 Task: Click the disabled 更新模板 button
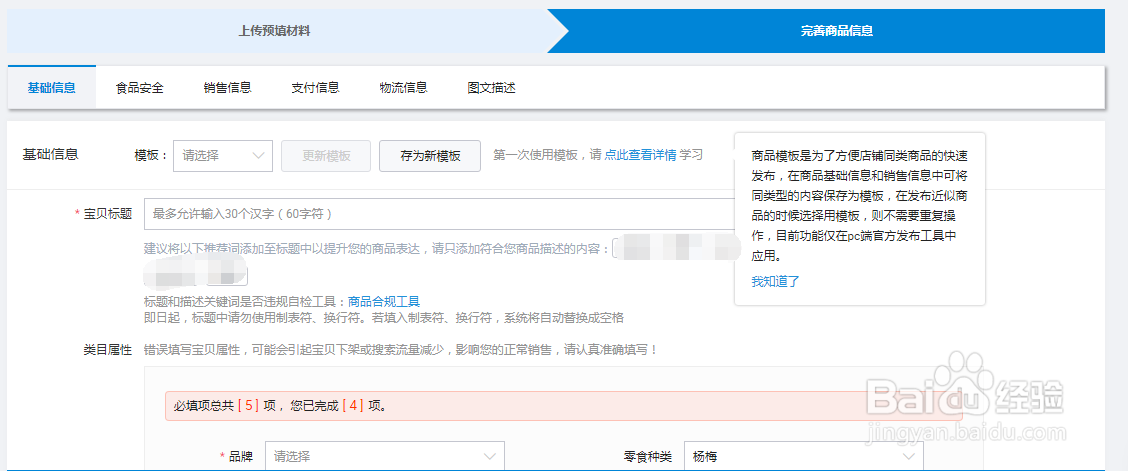pos(326,155)
